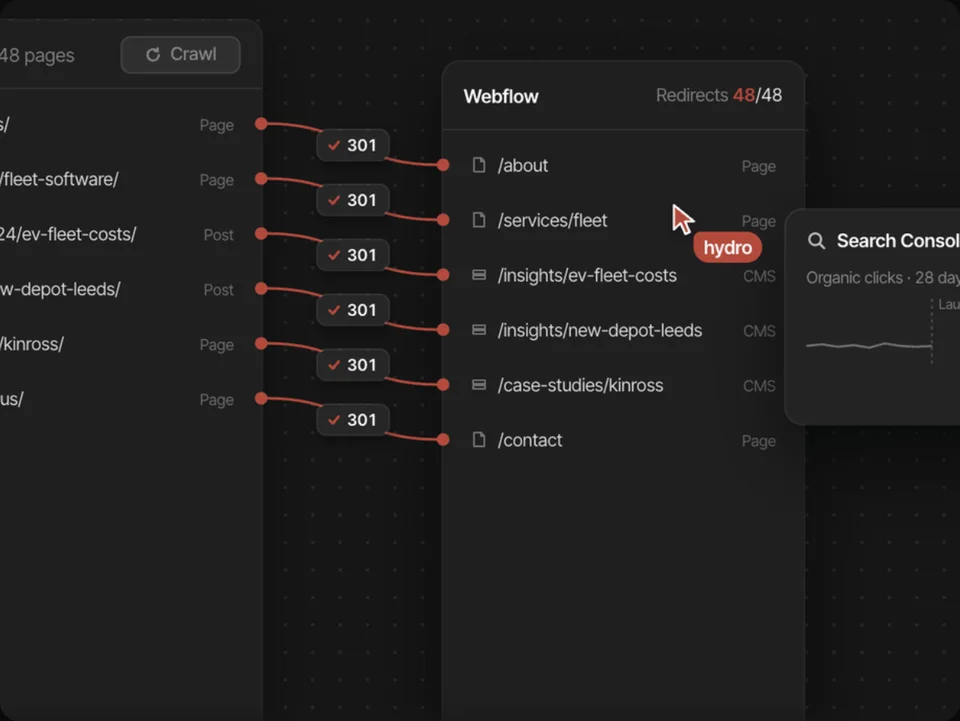Click the 301 badge leading to /about
This screenshot has height=721, width=960.
353,145
